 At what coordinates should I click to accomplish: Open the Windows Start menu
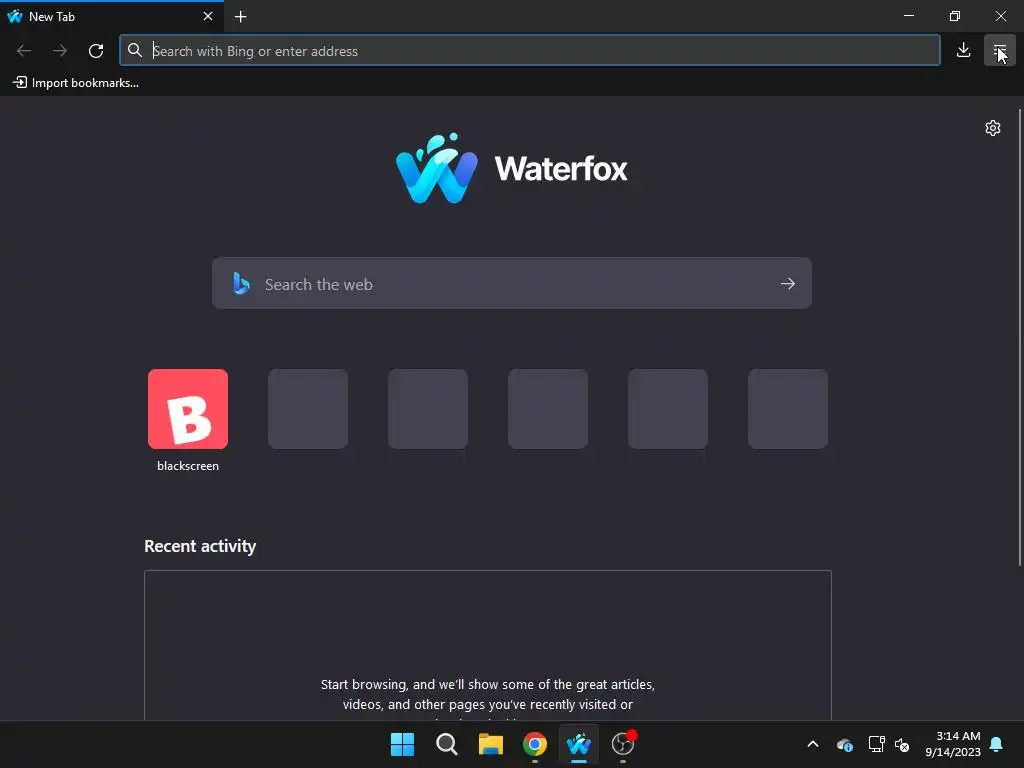click(x=402, y=744)
